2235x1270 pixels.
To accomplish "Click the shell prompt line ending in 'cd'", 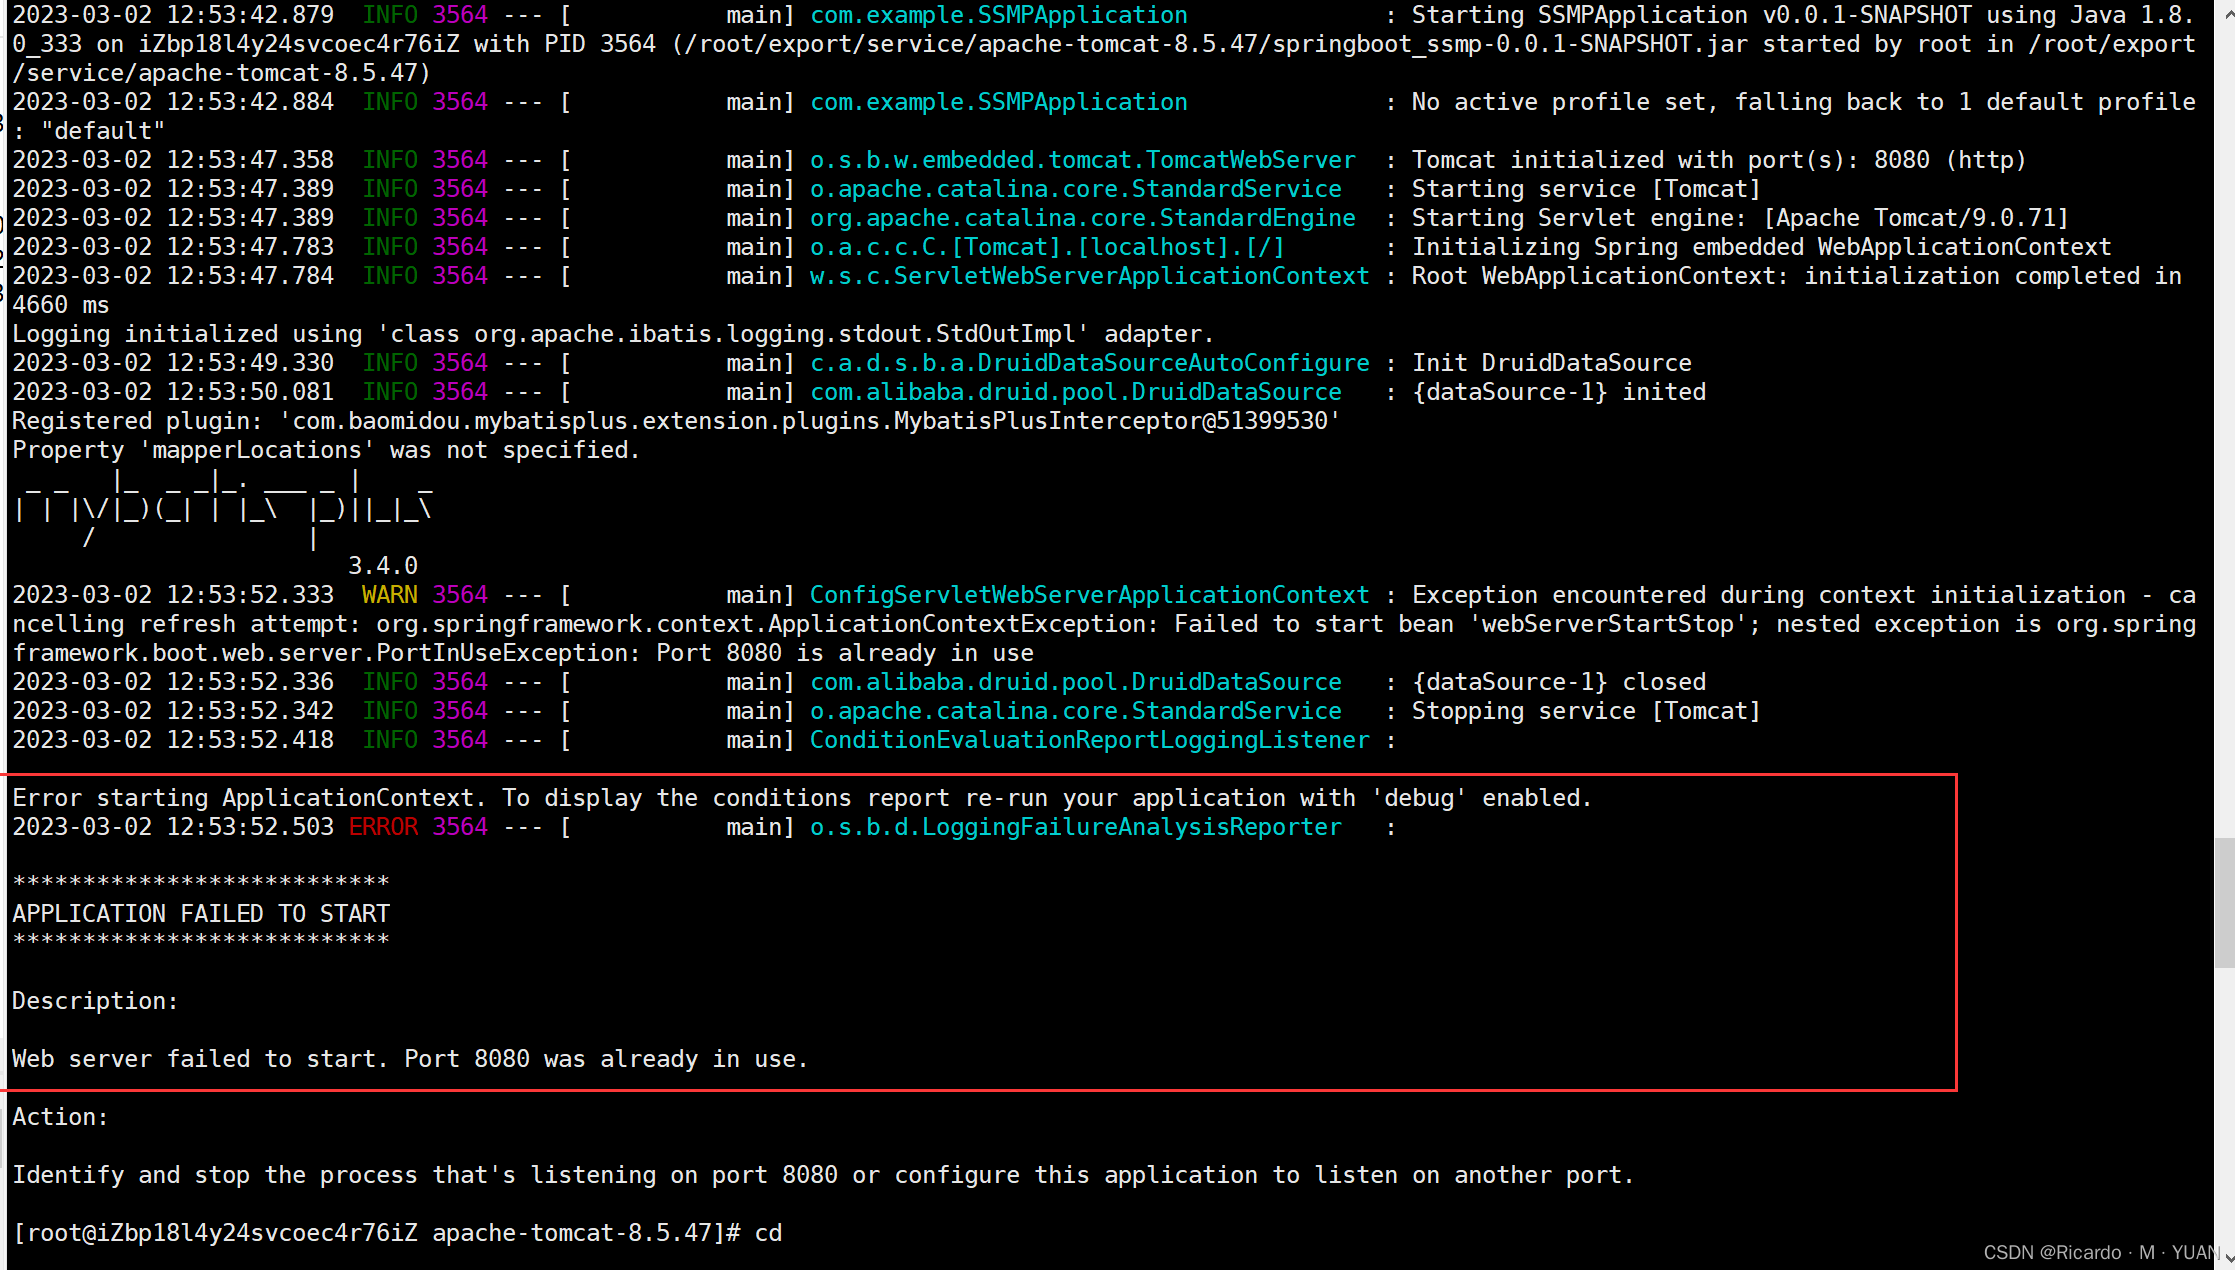I will tap(397, 1233).
